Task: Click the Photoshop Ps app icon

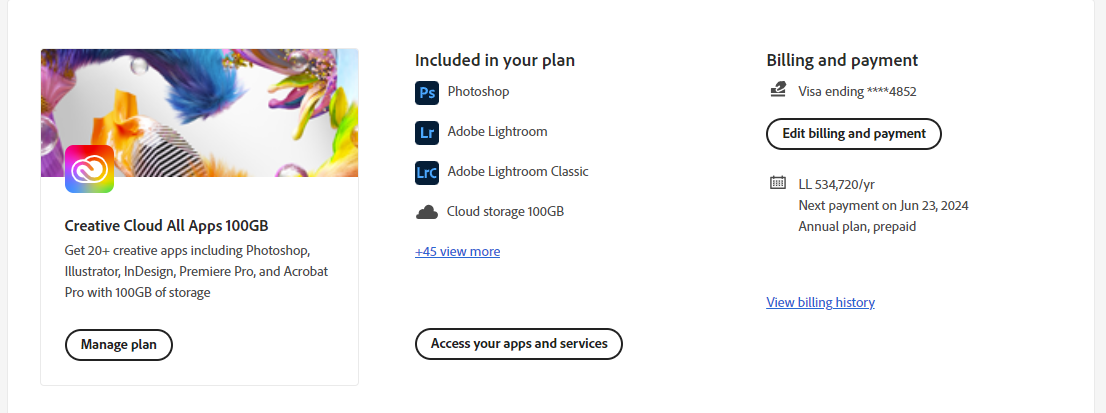Action: [x=427, y=92]
